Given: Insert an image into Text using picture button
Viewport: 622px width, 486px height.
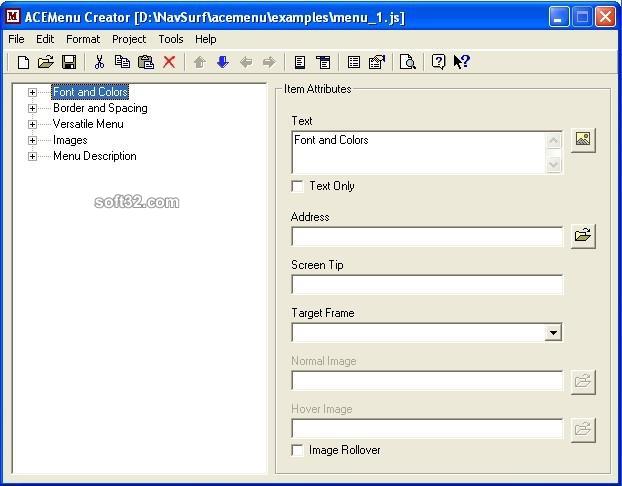Looking at the screenshot, I should (583, 140).
